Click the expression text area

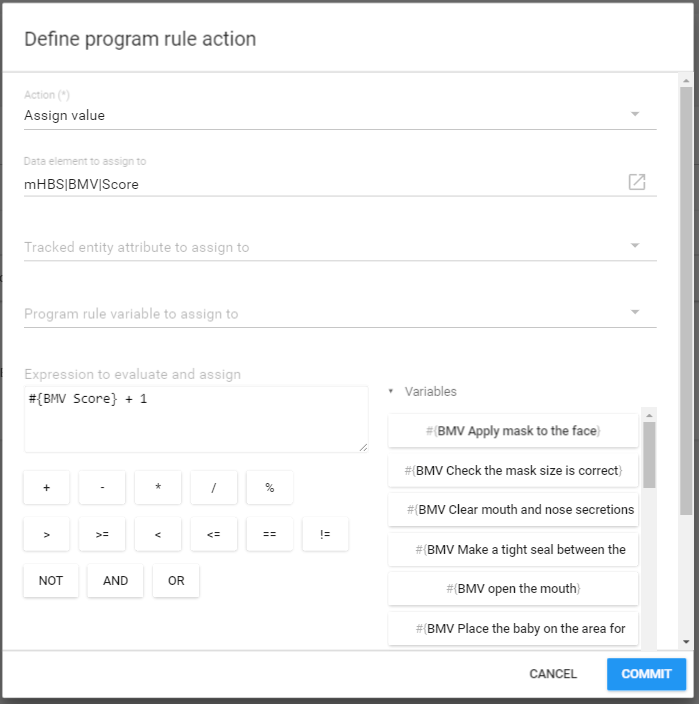(x=196, y=419)
